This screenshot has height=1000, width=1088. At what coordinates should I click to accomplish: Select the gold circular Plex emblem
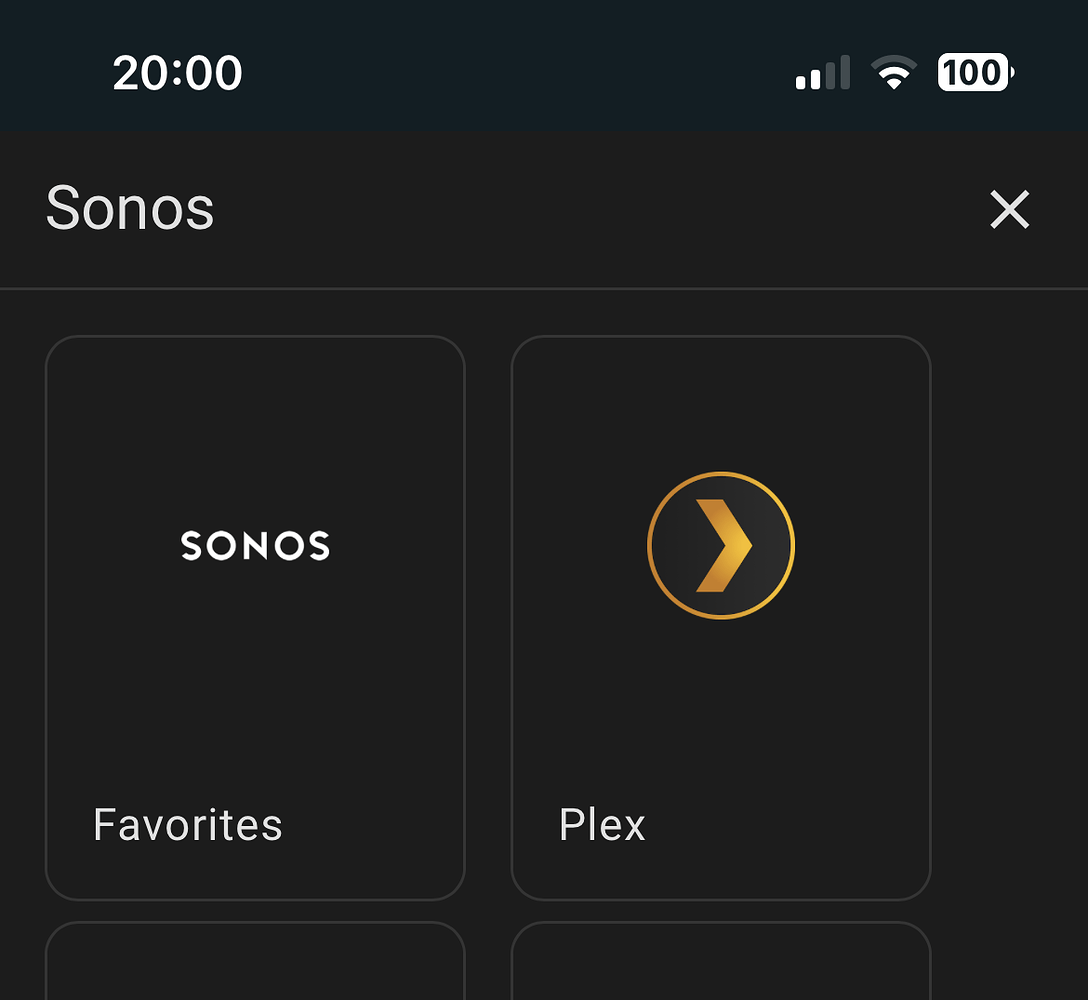tap(720, 544)
